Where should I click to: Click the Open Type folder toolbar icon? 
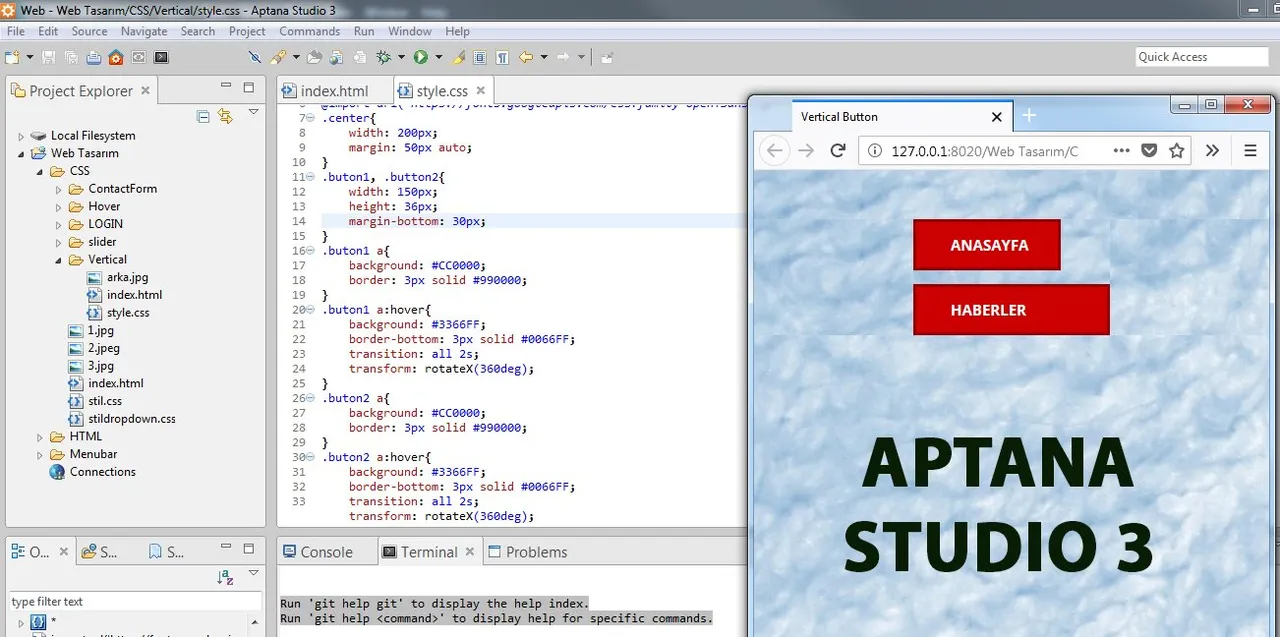(x=314, y=57)
